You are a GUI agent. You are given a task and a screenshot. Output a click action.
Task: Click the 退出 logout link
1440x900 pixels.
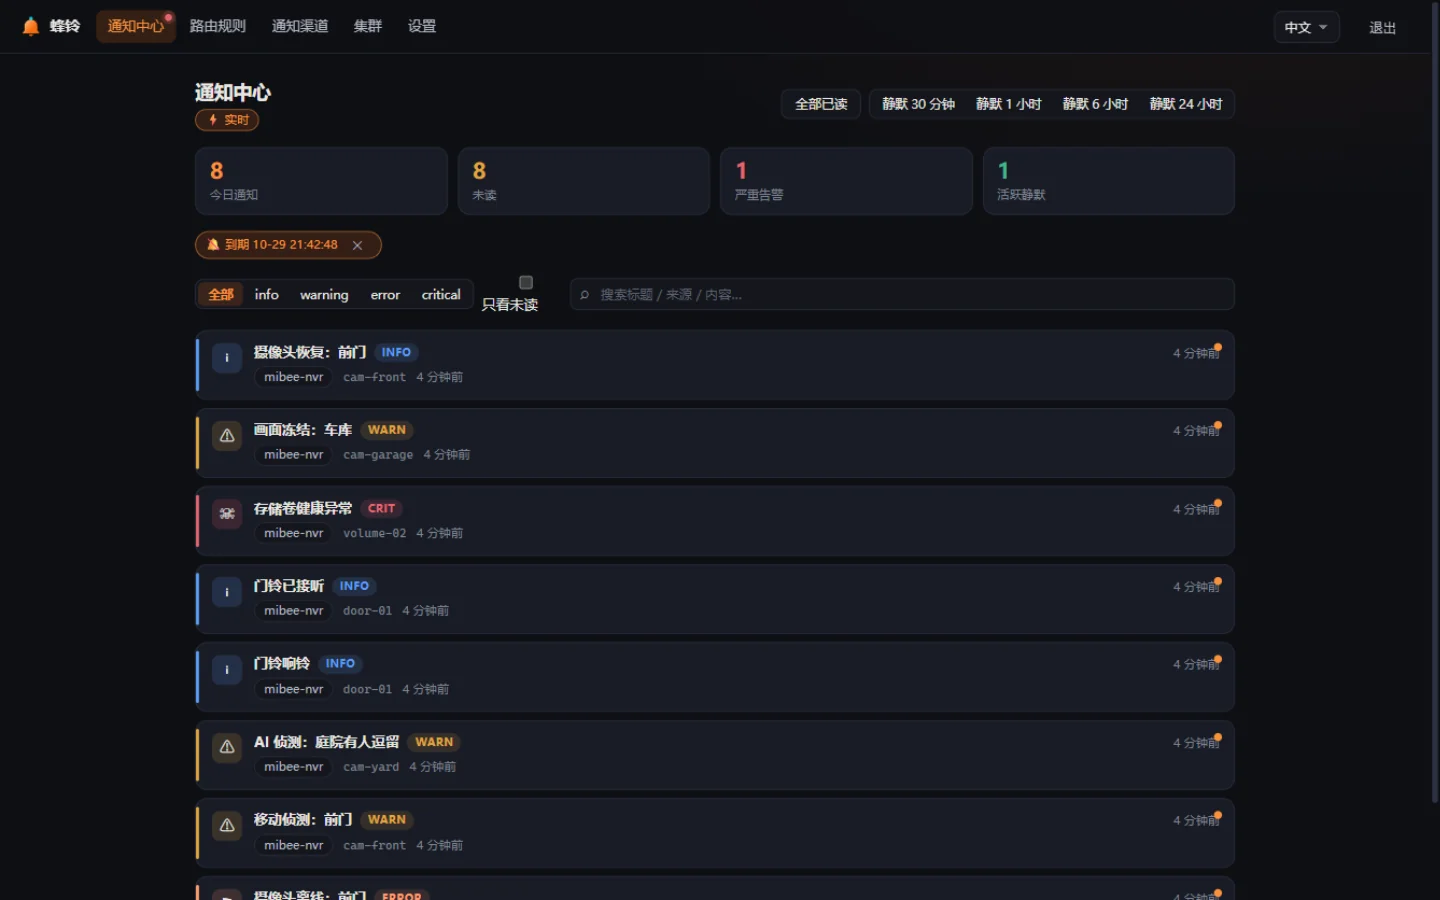click(1382, 27)
